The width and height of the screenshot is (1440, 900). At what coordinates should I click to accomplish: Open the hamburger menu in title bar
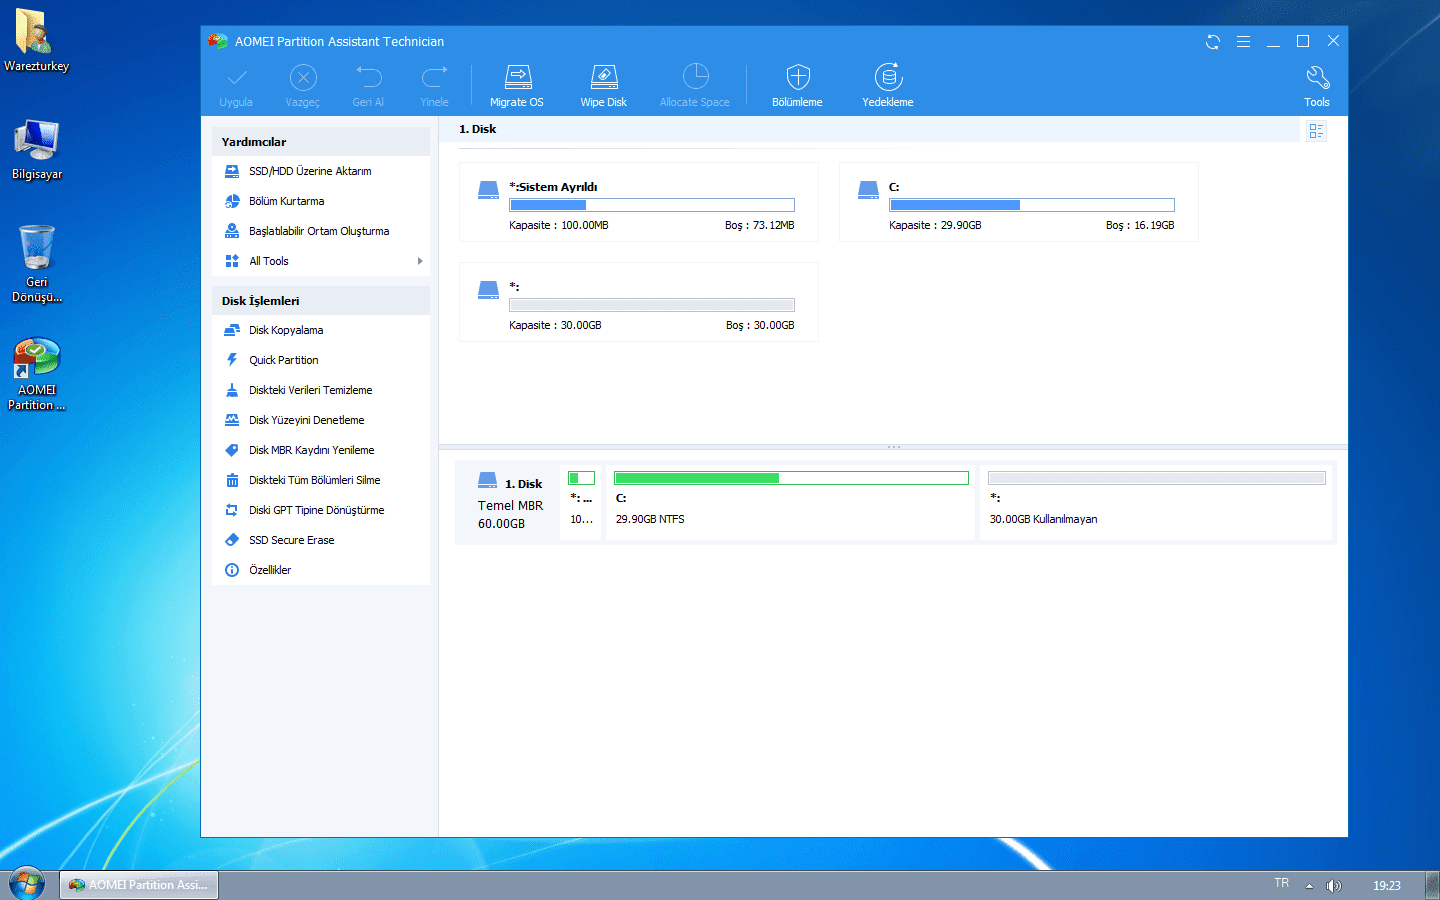coord(1243,42)
